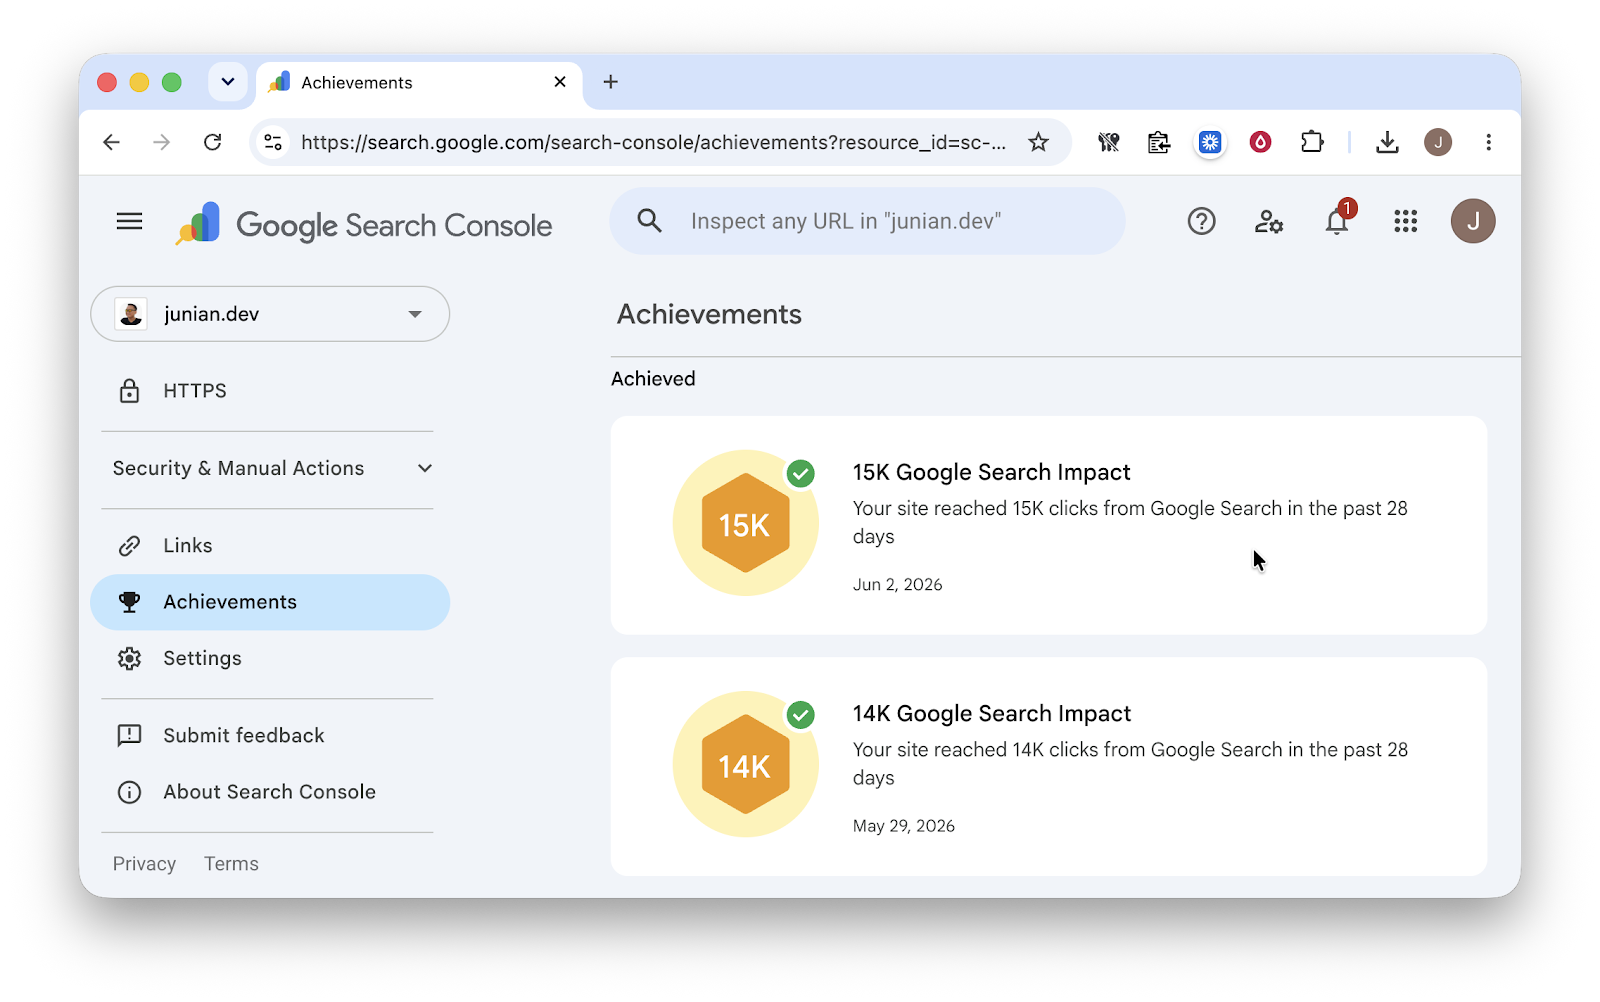1600x1002 pixels.
Task: Open the tab search dropdown arrow
Action: 228,82
